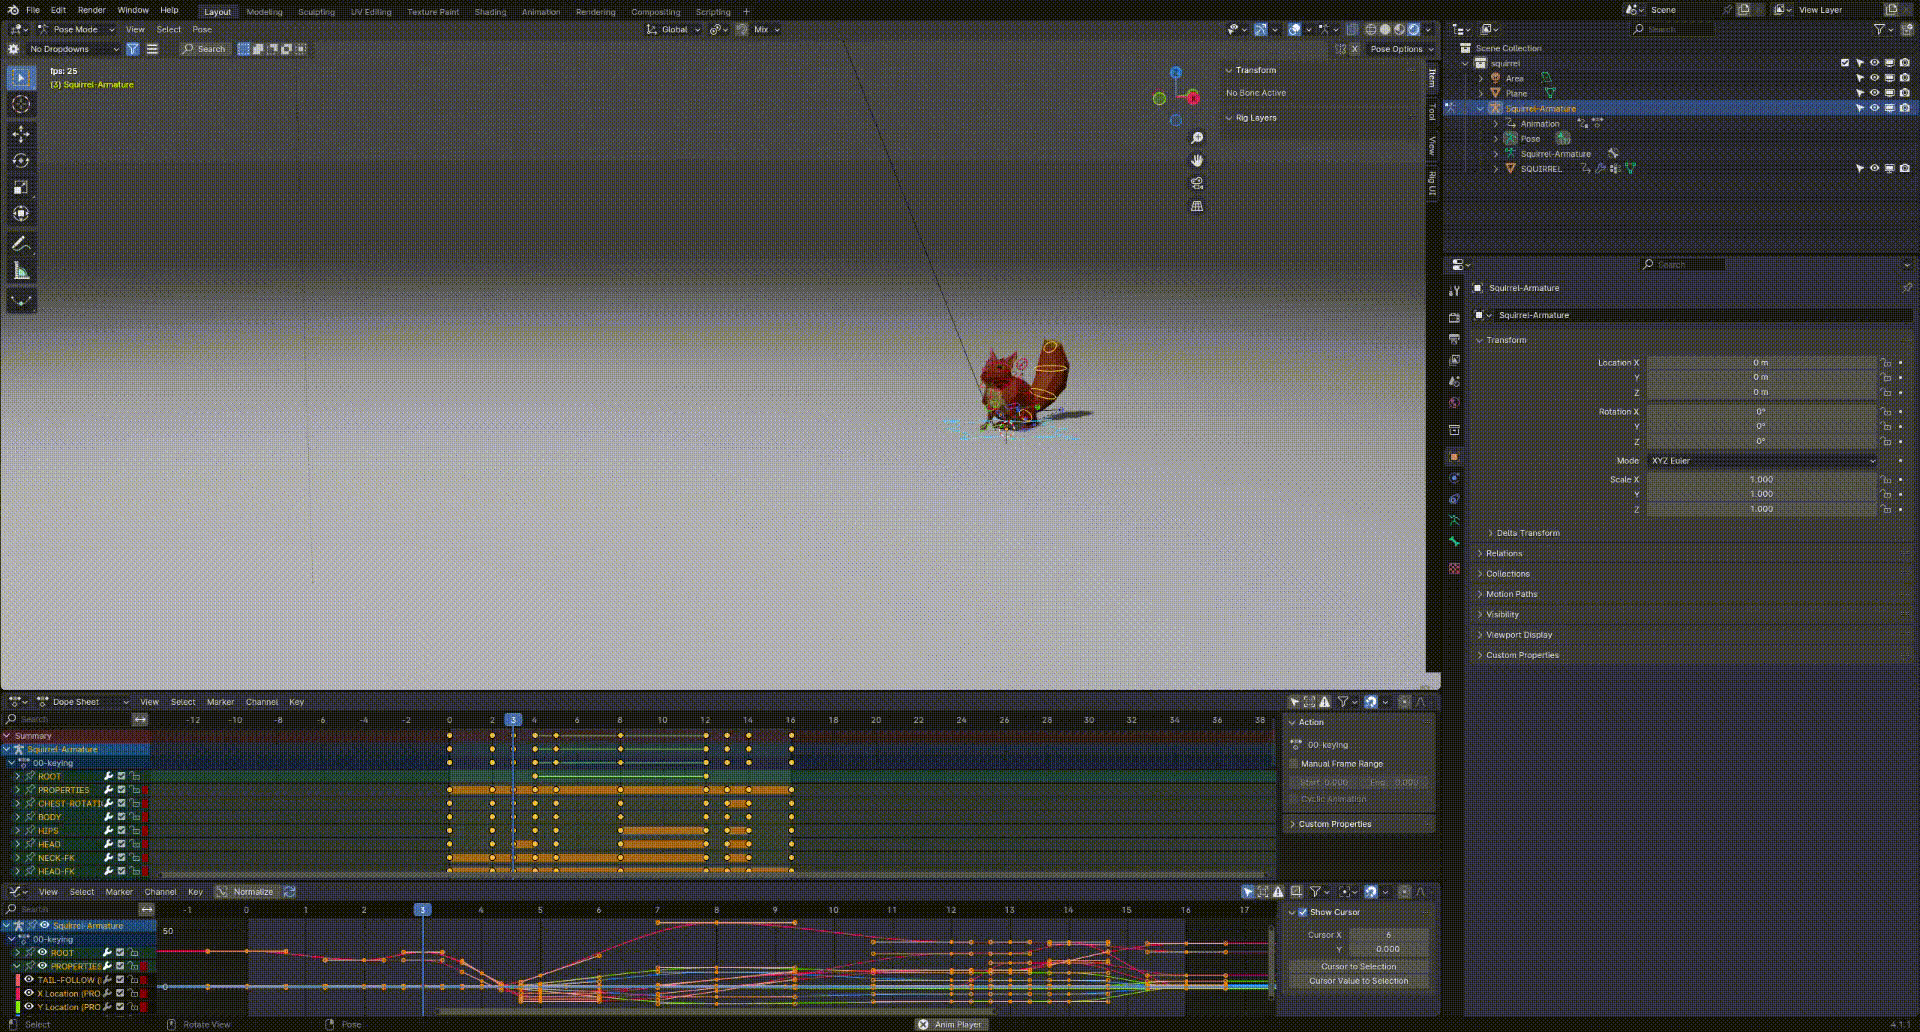Screen dimensions: 1920x1032
Task: Open Global transform orientation dropdown
Action: pos(673,29)
